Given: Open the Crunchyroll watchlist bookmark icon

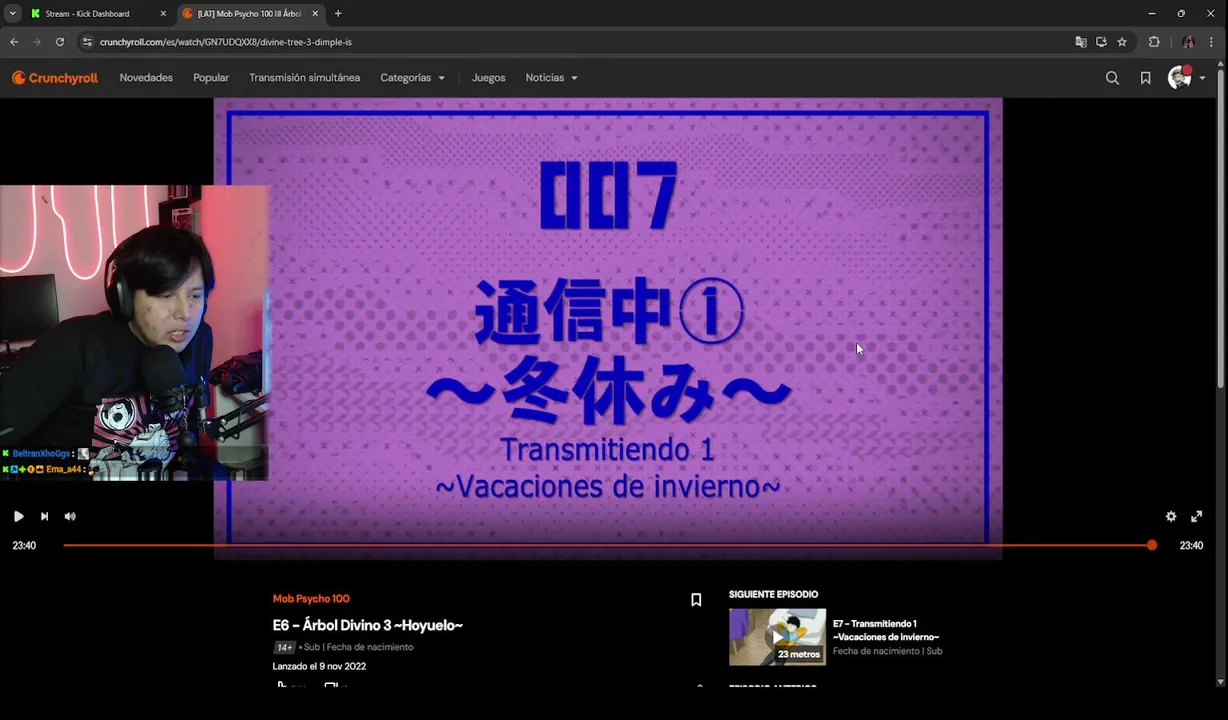Looking at the screenshot, I should point(1146,78).
